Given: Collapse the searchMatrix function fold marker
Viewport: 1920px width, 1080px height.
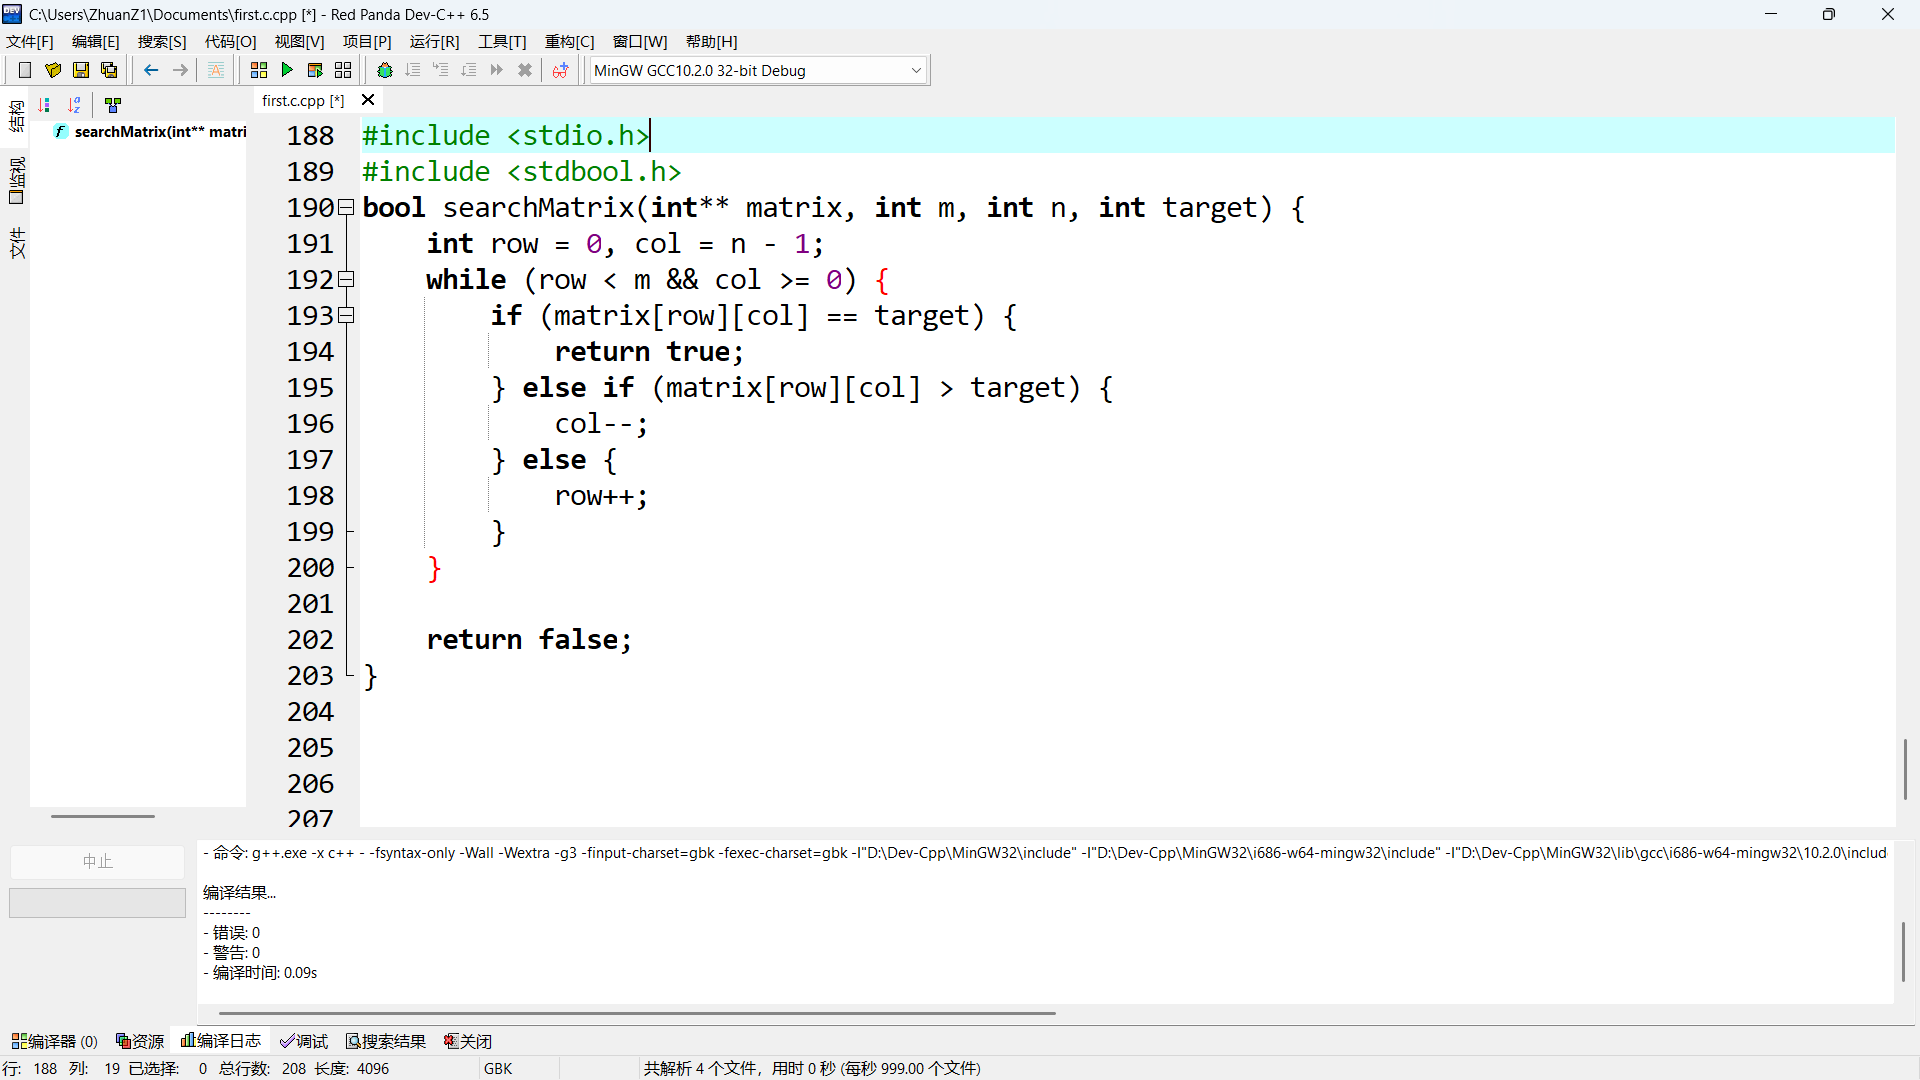Looking at the screenshot, I should [347, 208].
